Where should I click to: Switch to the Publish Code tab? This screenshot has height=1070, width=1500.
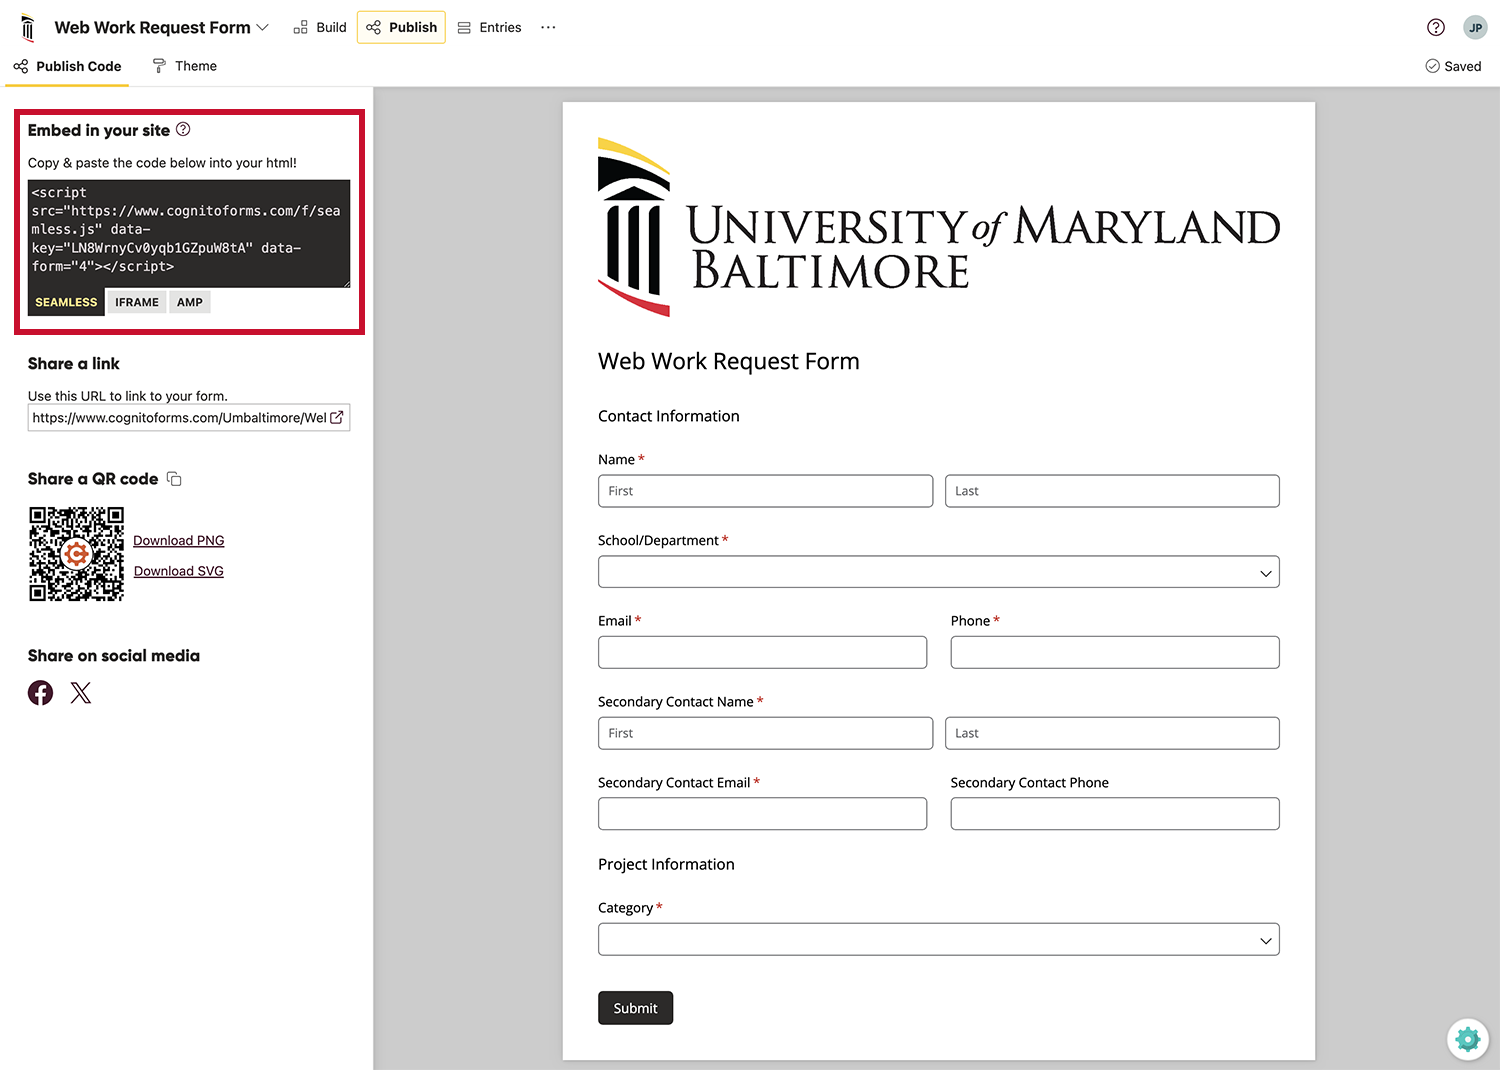click(67, 66)
